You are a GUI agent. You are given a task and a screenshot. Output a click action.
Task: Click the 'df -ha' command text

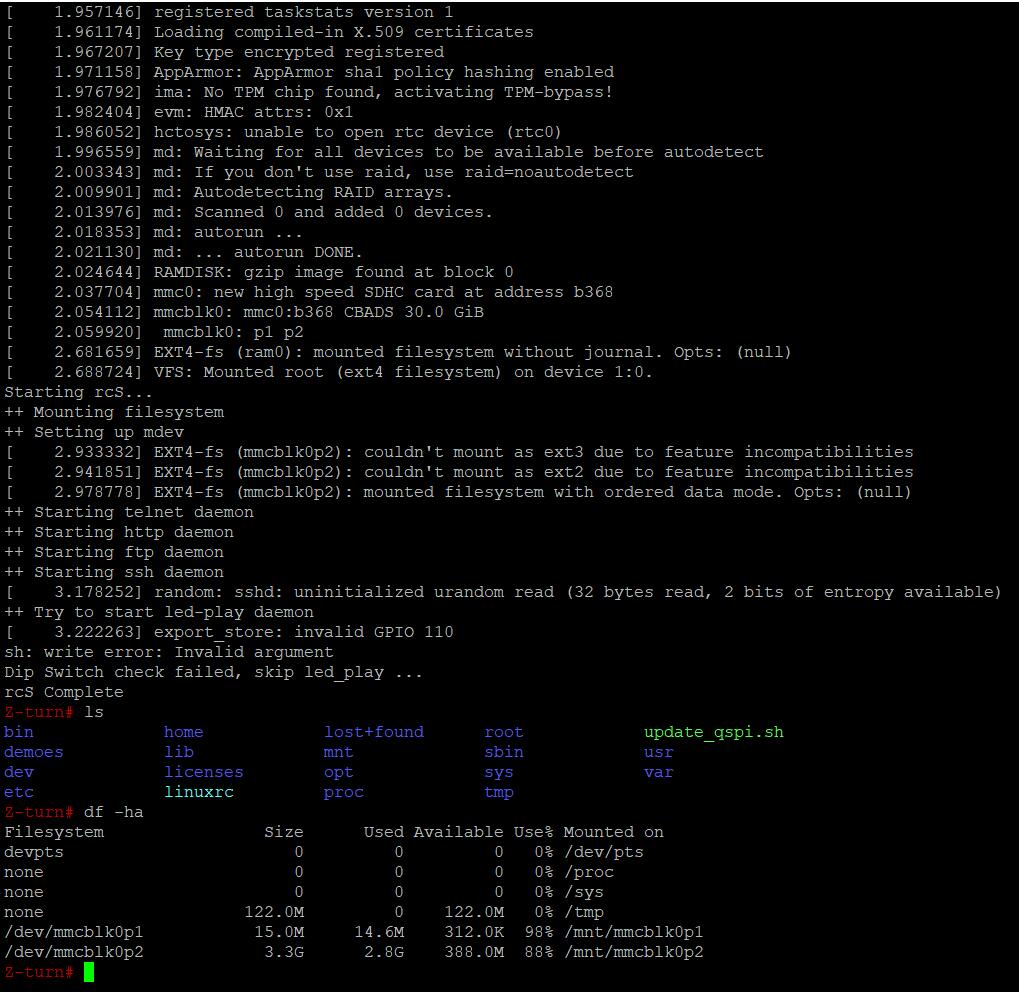pos(114,812)
